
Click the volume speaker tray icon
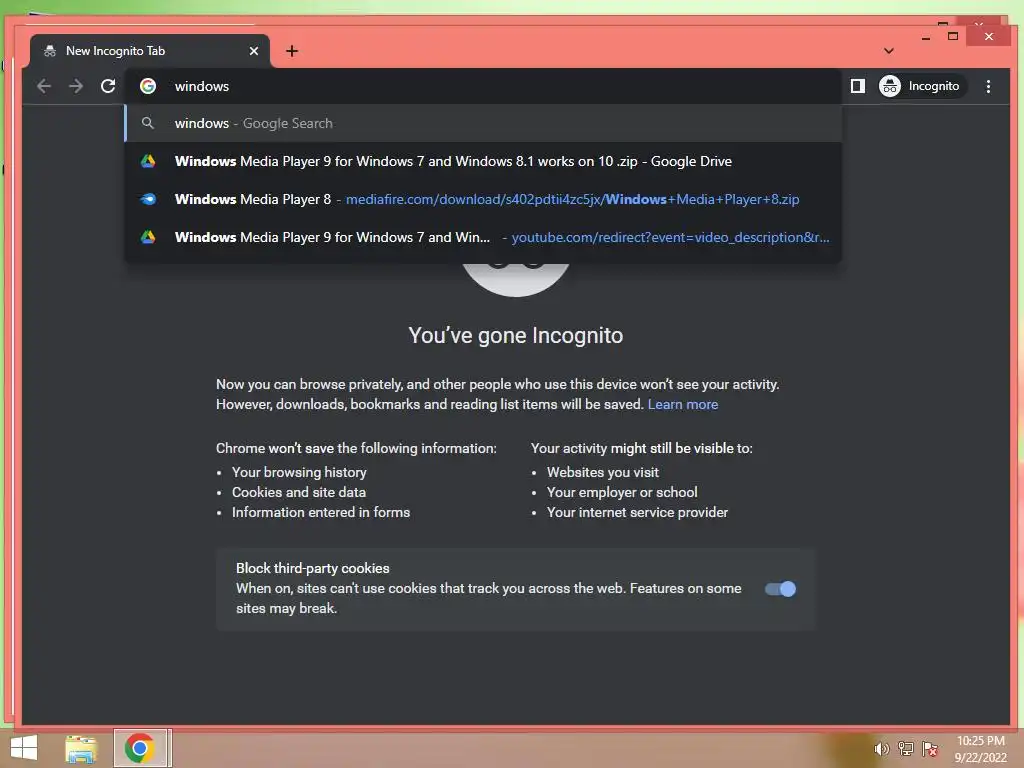882,749
